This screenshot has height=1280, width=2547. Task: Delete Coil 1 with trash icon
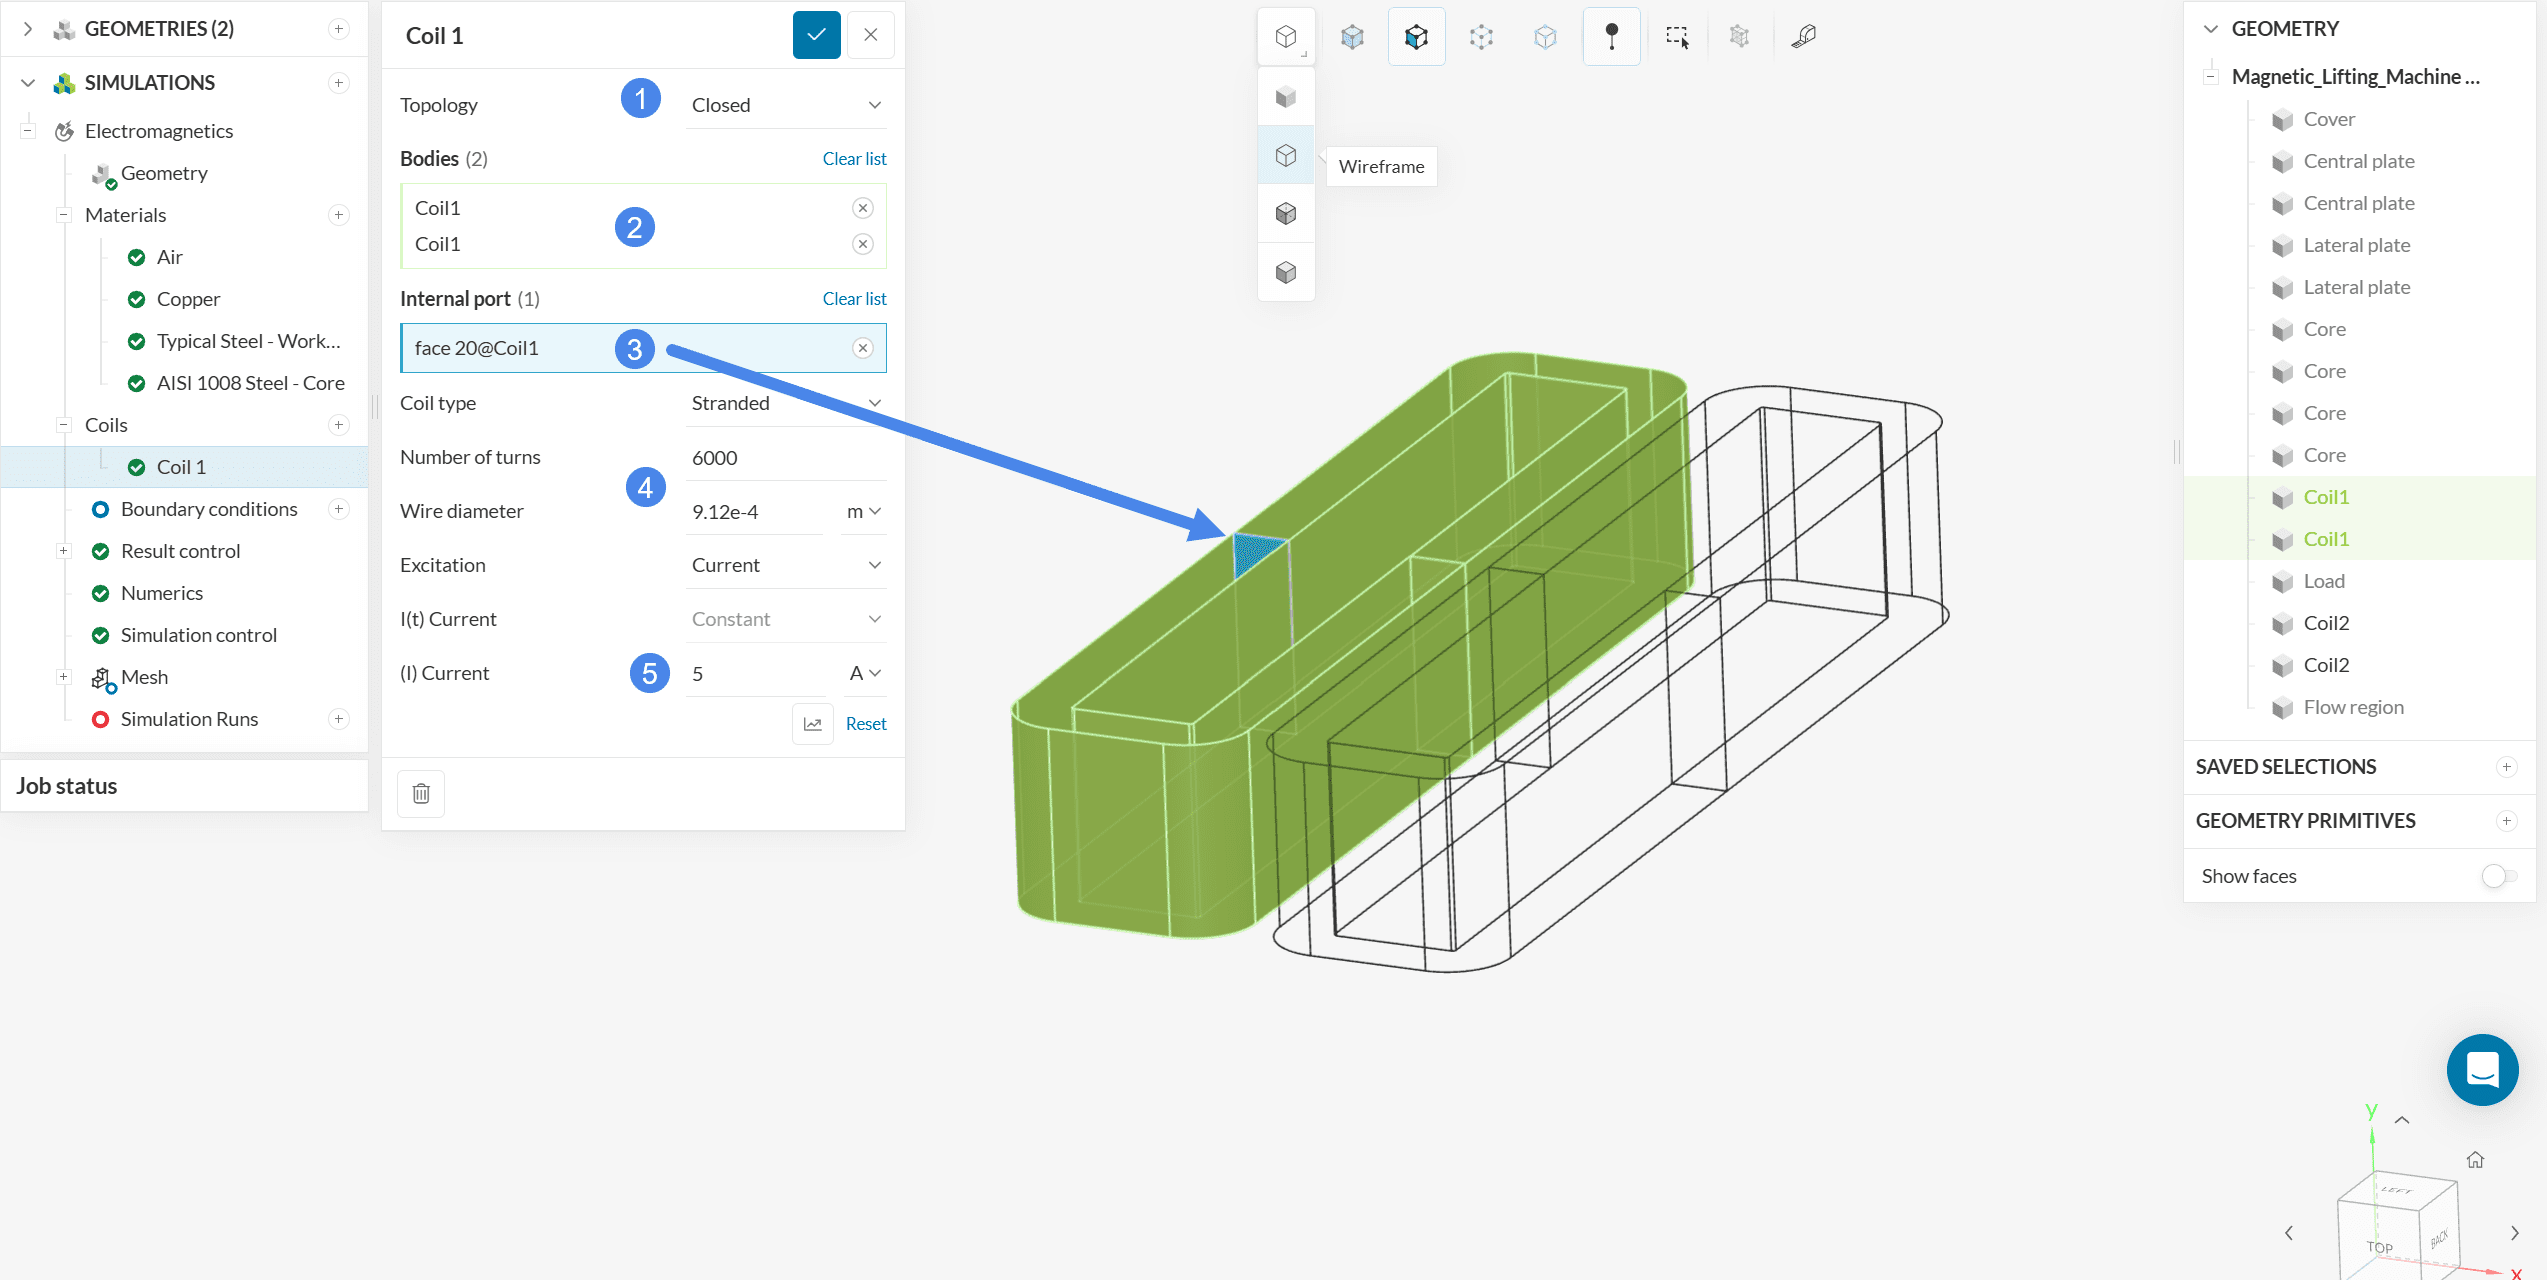click(421, 793)
